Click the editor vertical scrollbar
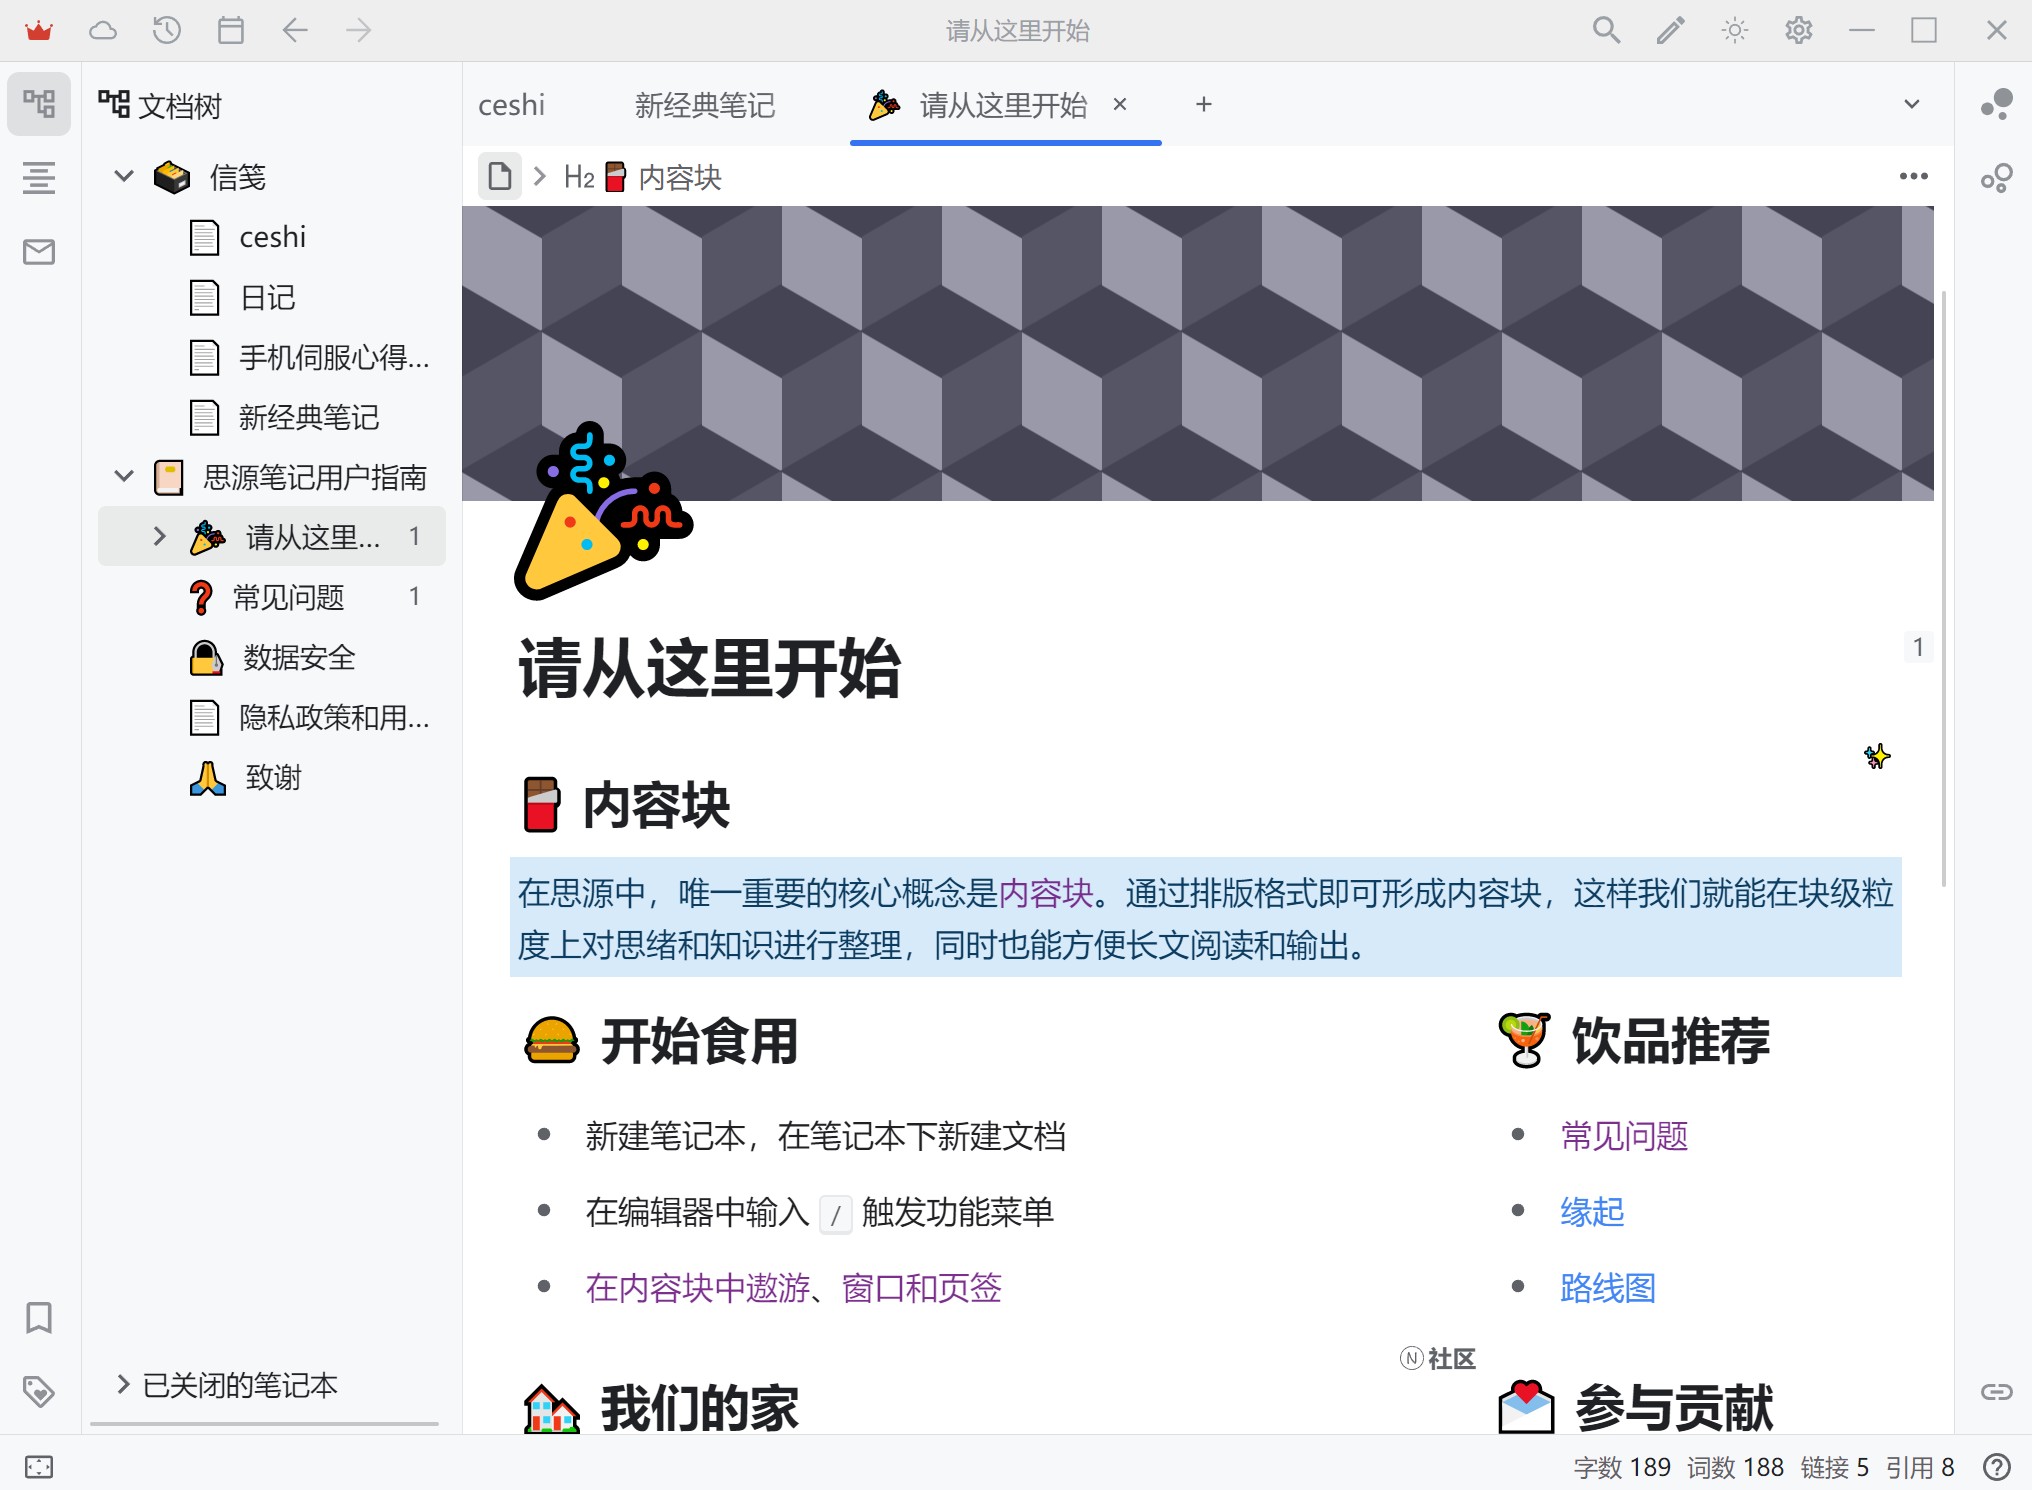 tap(1943, 588)
